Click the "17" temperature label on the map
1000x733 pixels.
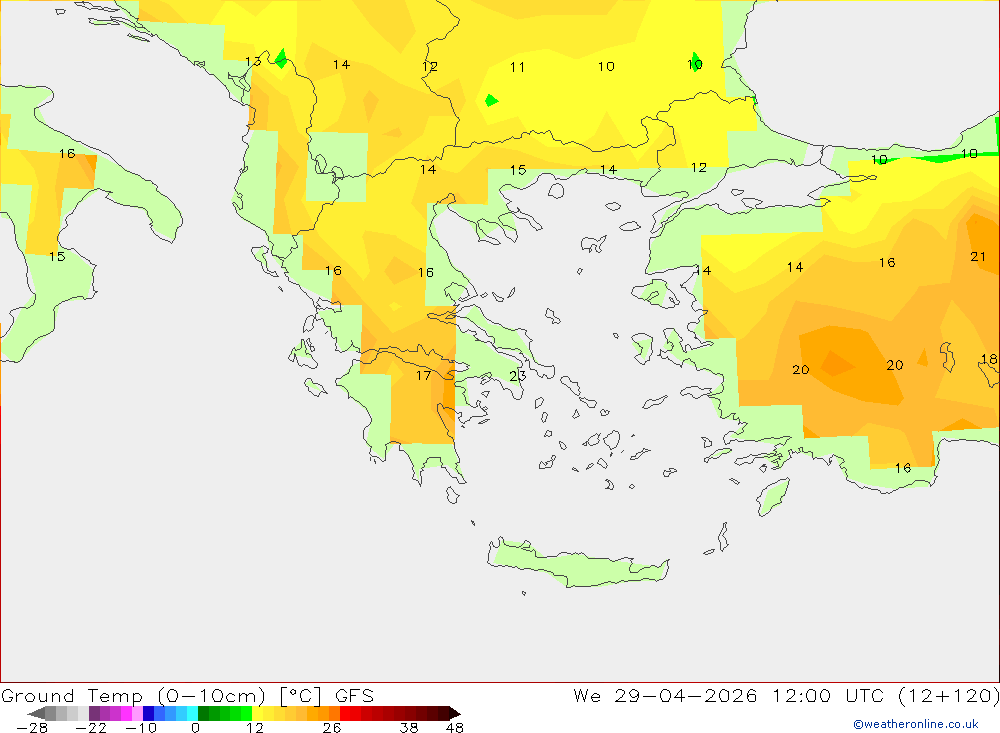(423, 375)
